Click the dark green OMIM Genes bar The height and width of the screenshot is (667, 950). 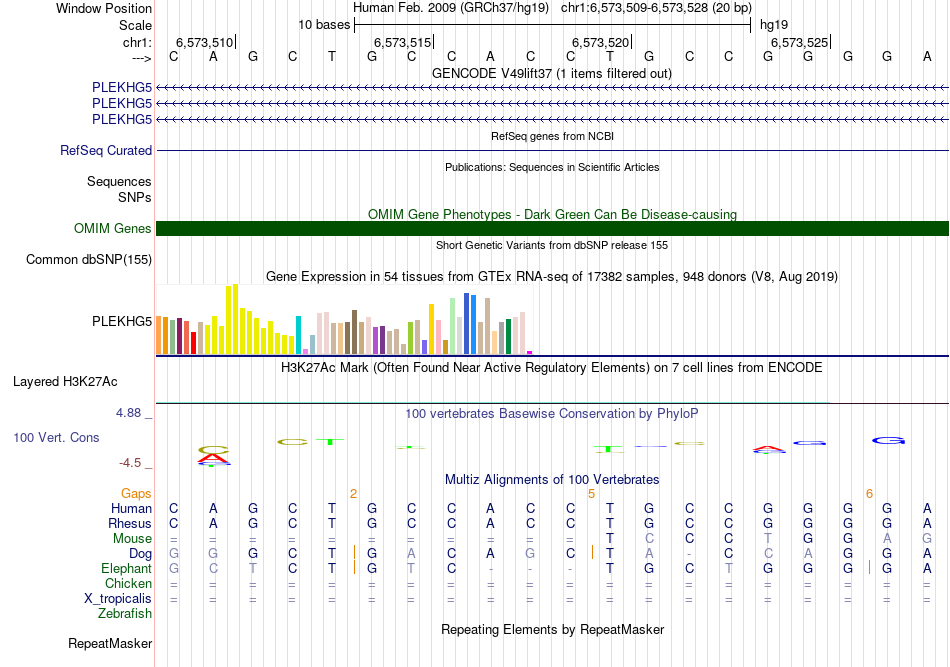552,228
